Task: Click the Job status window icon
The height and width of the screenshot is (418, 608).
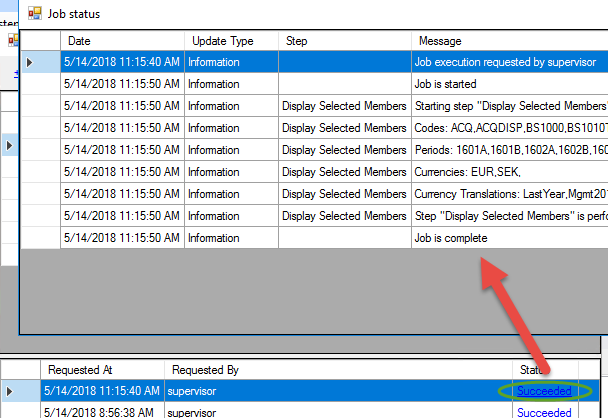Action: 35,14
